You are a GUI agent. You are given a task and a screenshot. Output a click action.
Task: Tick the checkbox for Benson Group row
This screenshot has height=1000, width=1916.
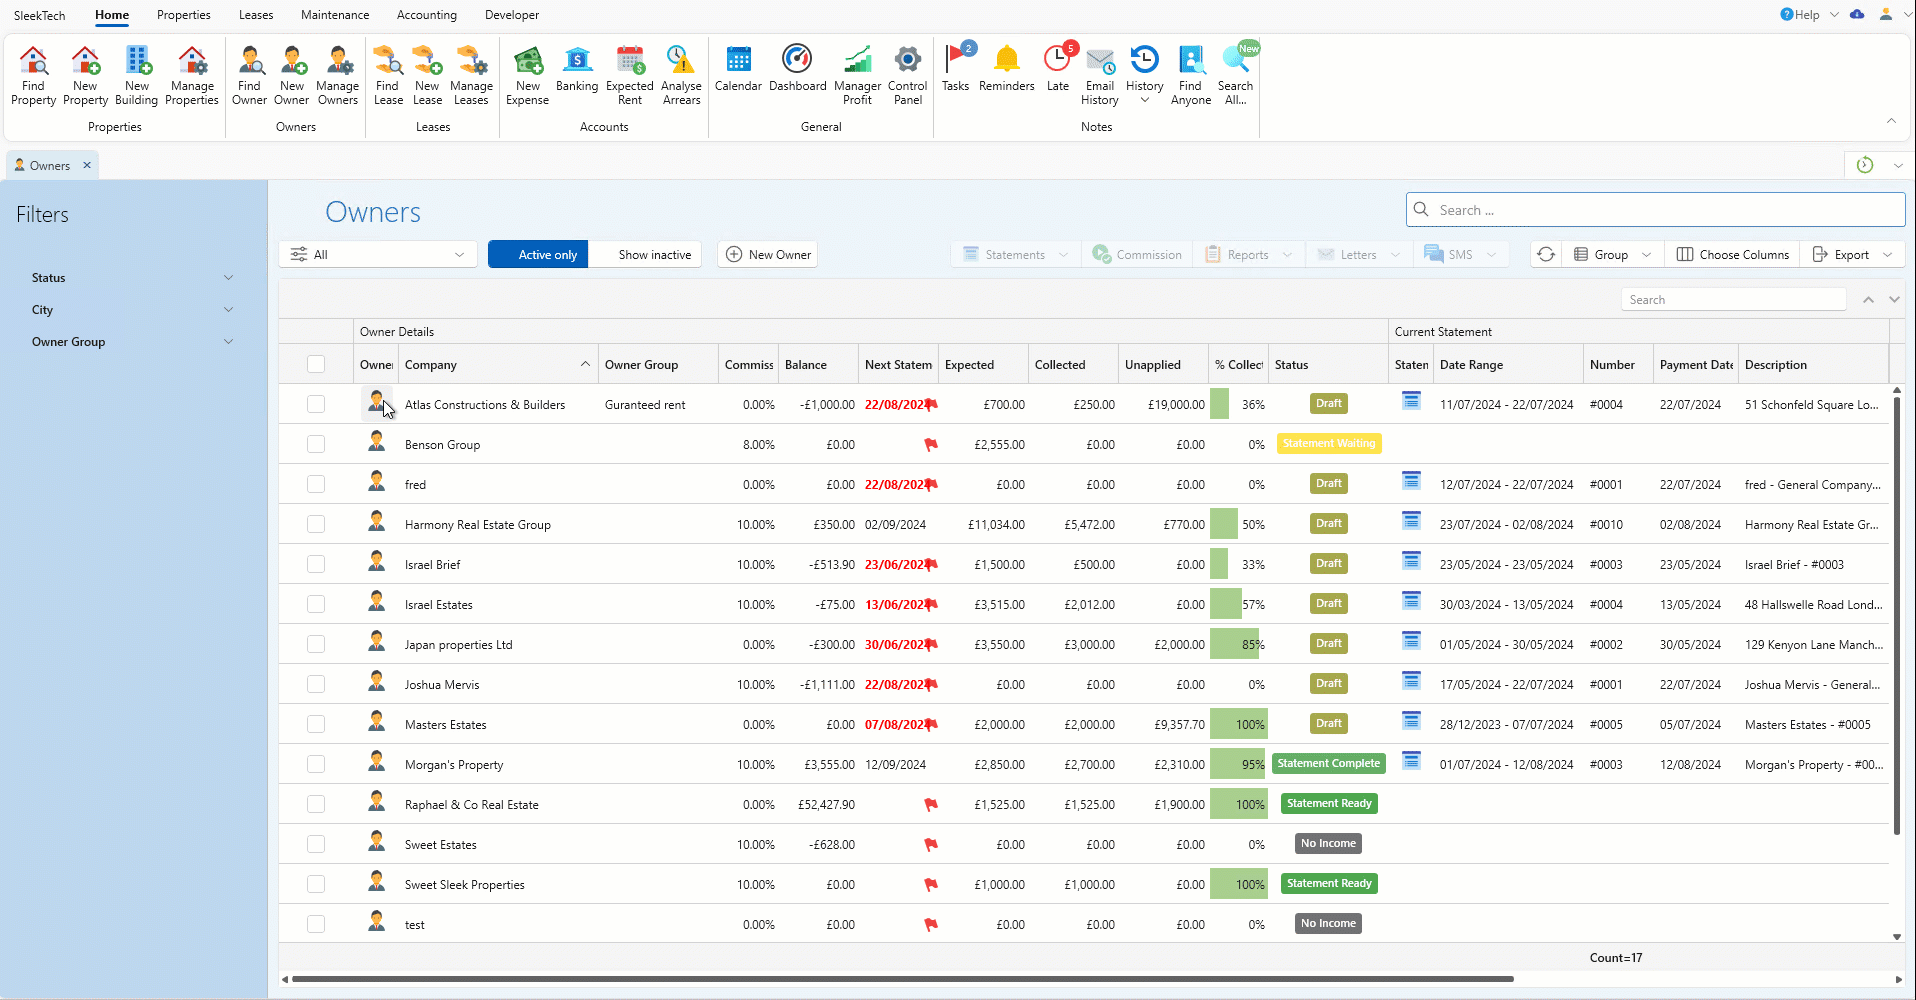[316, 444]
